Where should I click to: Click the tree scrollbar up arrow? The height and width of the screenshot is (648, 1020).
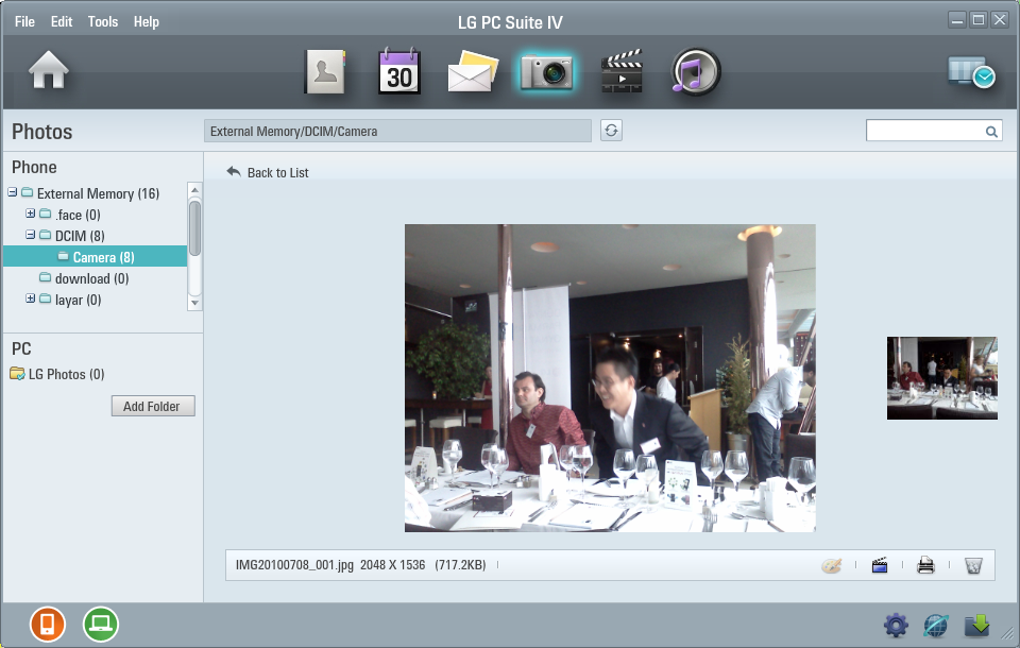[x=195, y=190]
